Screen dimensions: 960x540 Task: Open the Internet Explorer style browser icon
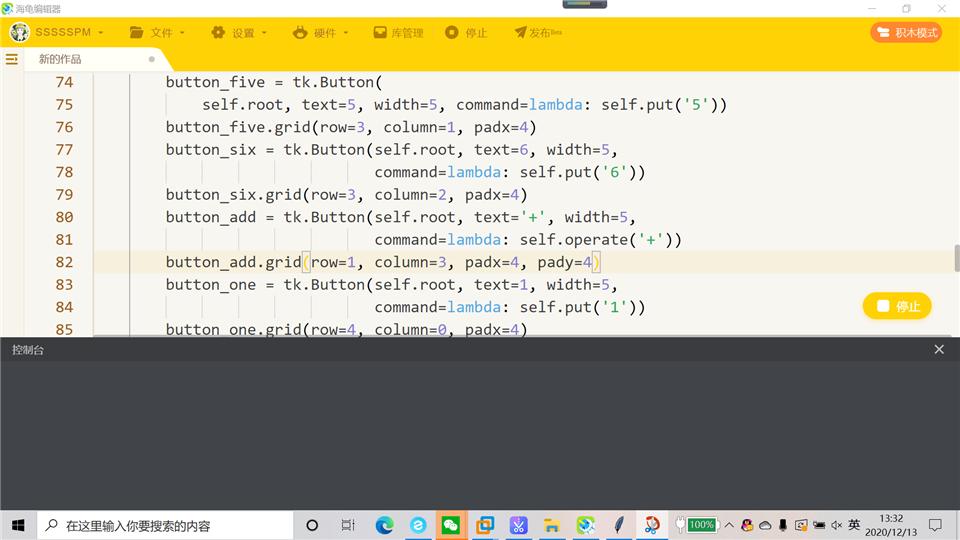point(418,525)
